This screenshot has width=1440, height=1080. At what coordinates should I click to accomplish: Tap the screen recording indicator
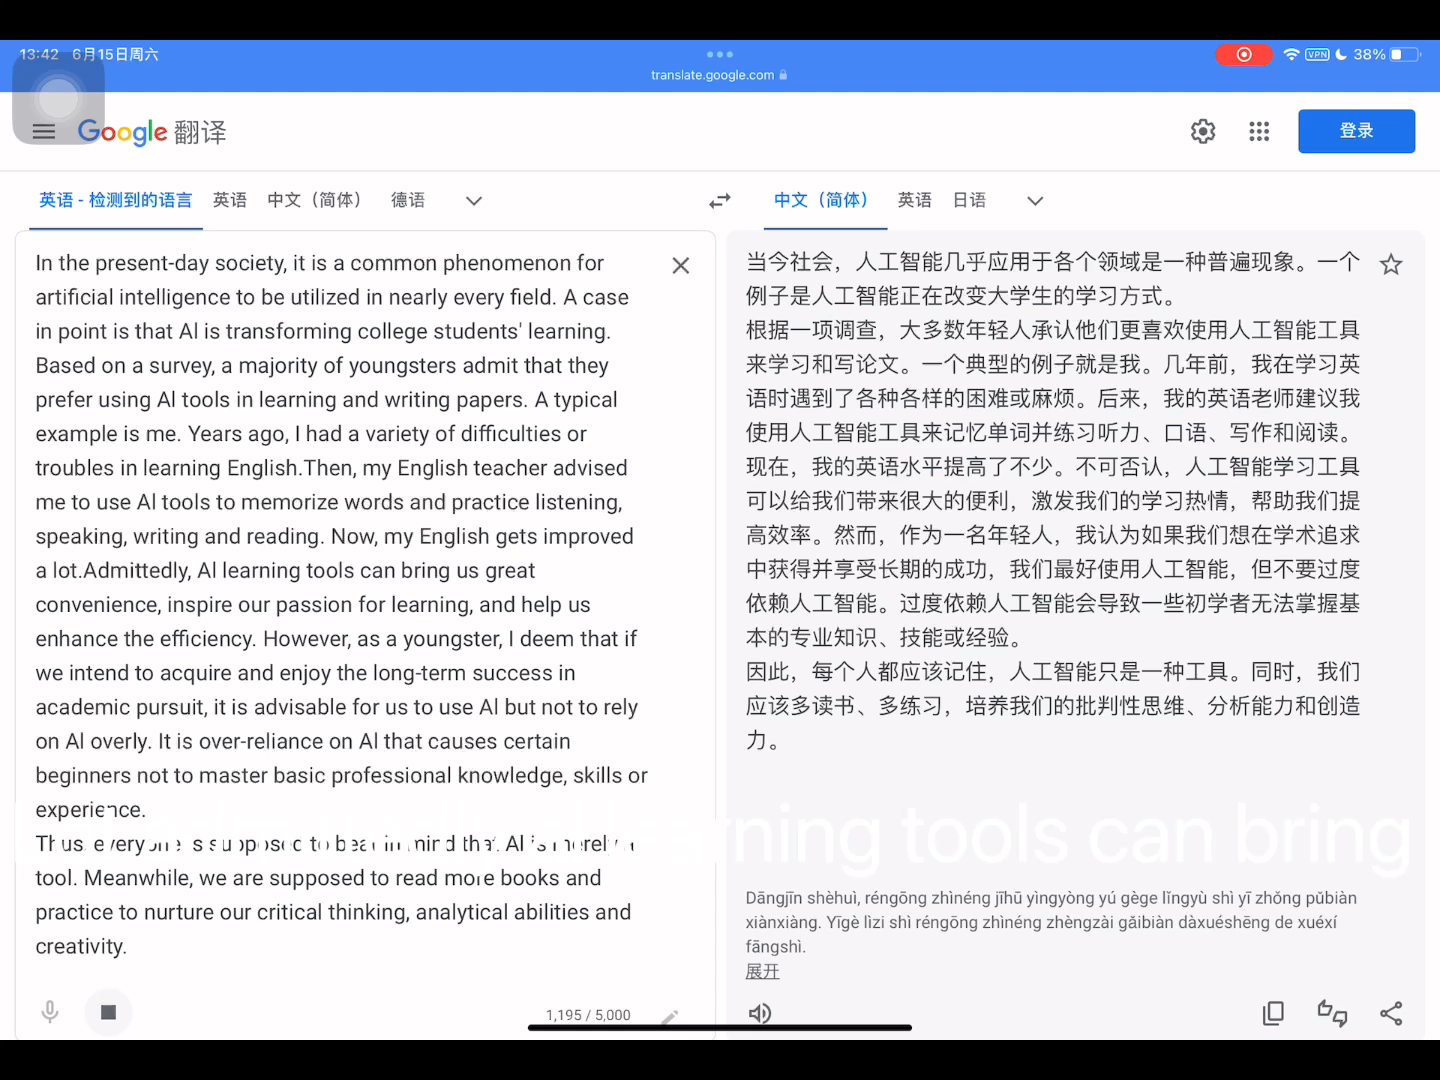pyautogui.click(x=1244, y=54)
